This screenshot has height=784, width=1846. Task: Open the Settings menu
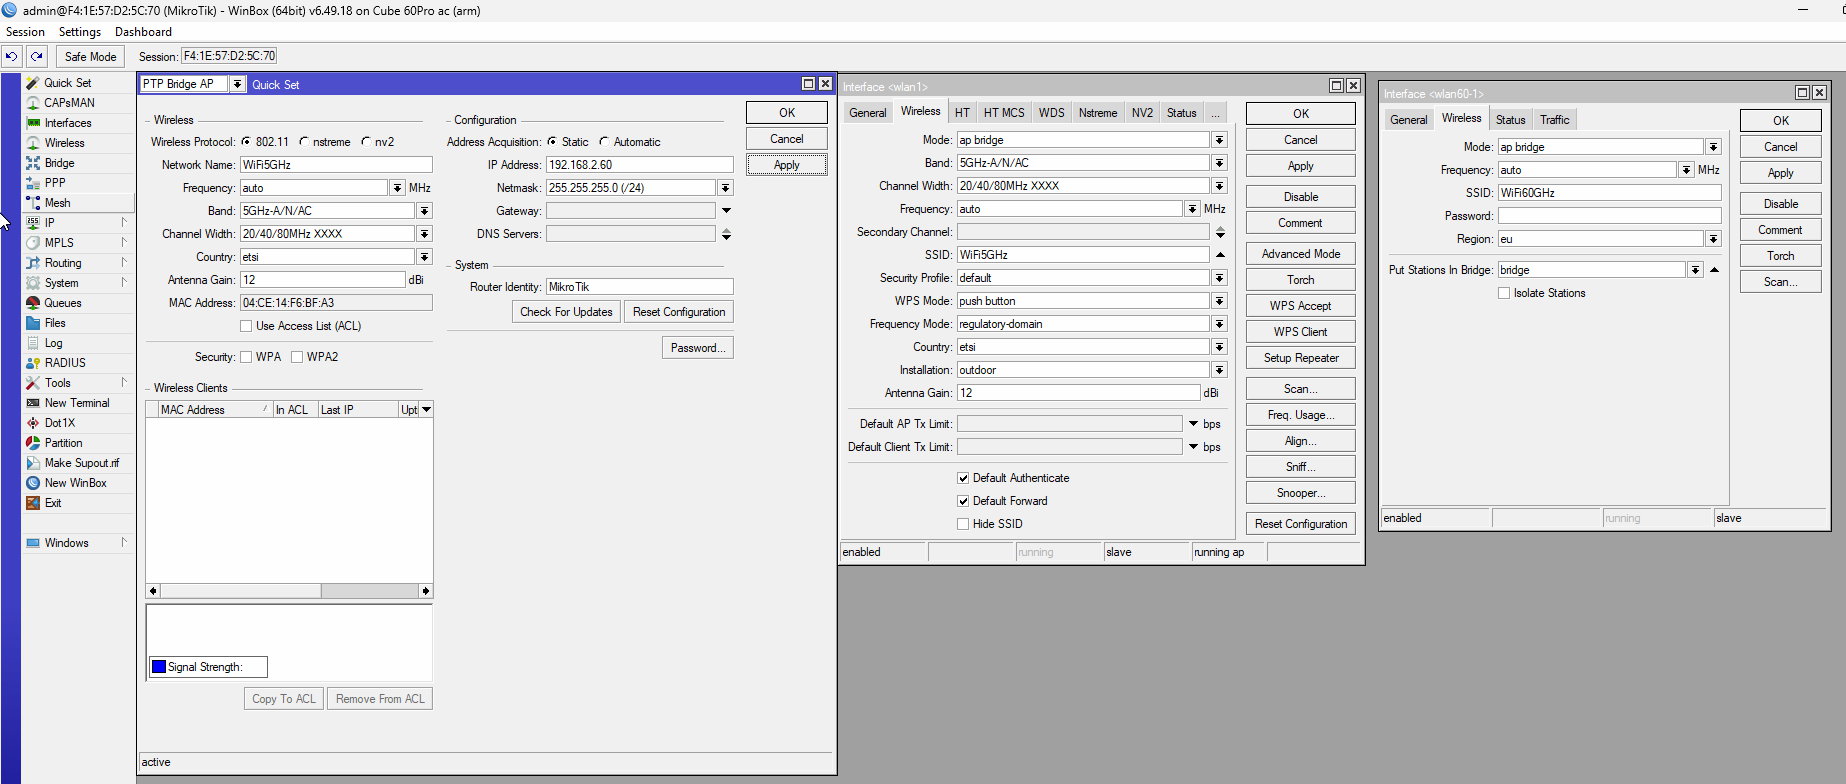[80, 32]
